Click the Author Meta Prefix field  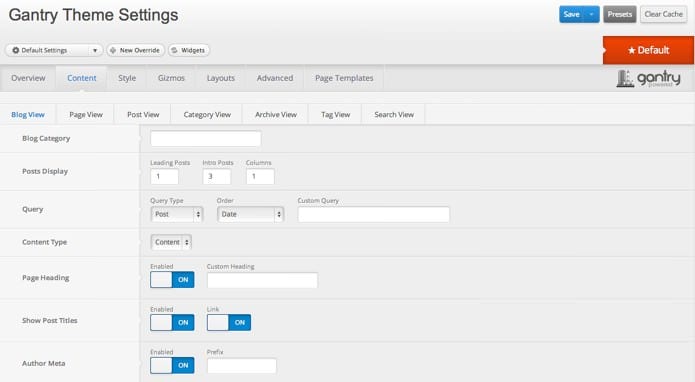click(242, 366)
